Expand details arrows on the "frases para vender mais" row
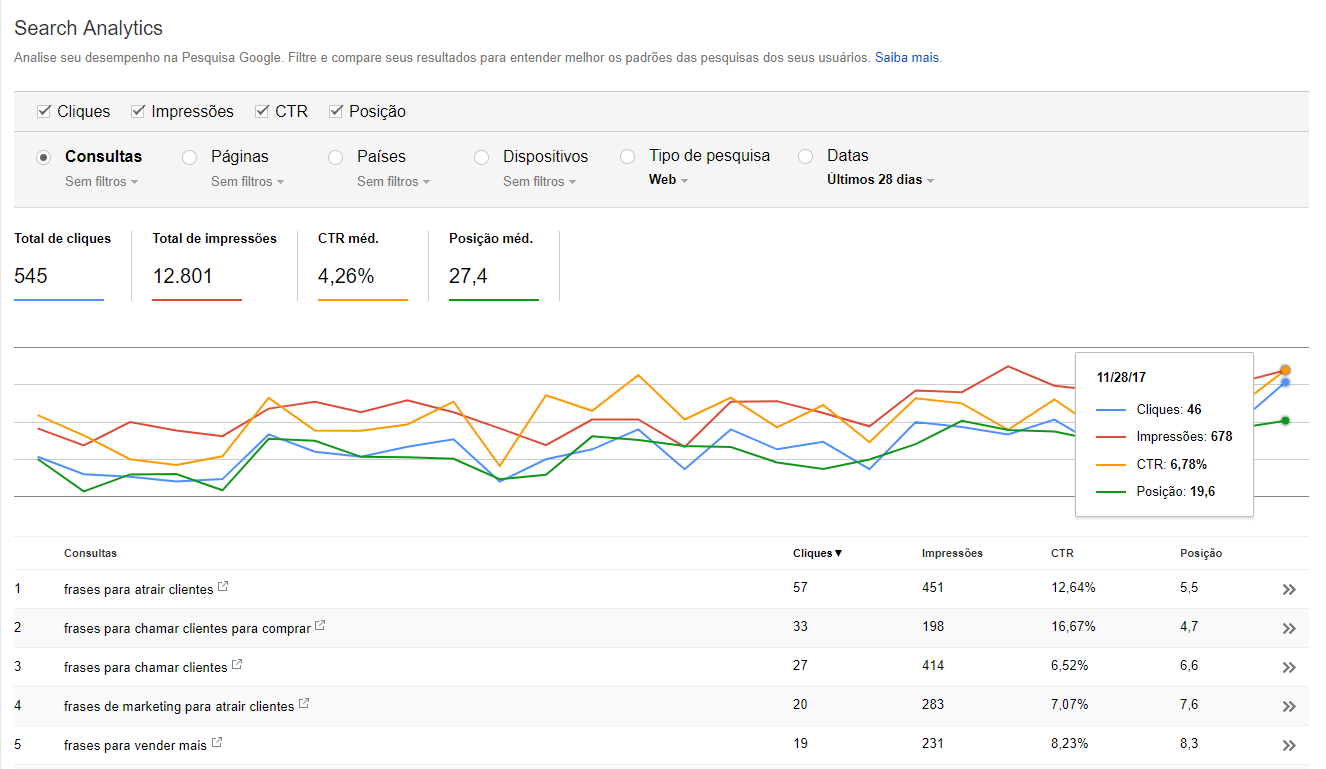Image resolution: width=1326 pixels, height=769 pixels. coord(1290,744)
